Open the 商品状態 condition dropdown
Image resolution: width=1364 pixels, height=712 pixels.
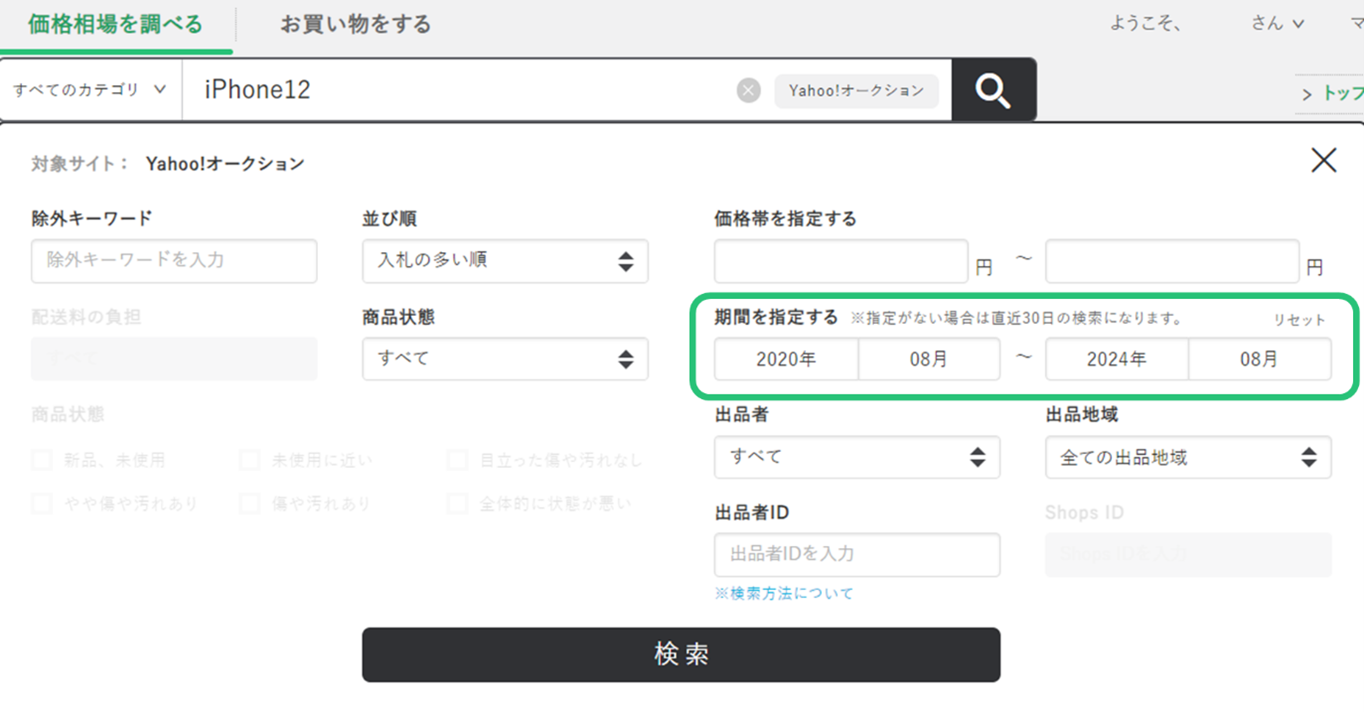(x=505, y=359)
